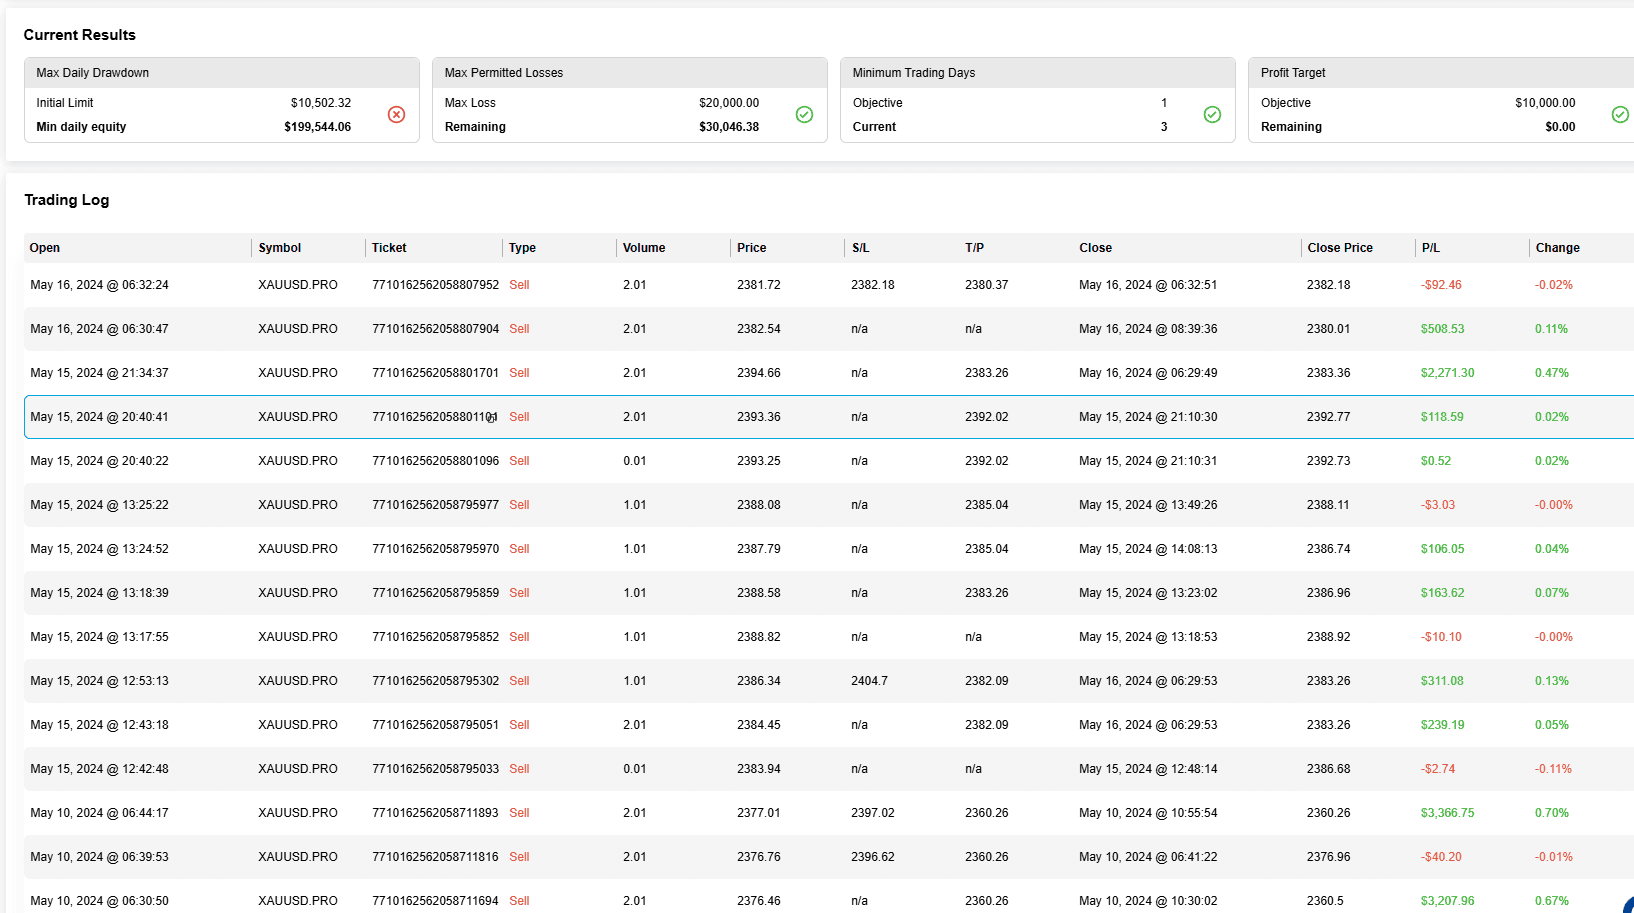Sort the table by Symbol header
This screenshot has height=913, width=1634.
(279, 248)
